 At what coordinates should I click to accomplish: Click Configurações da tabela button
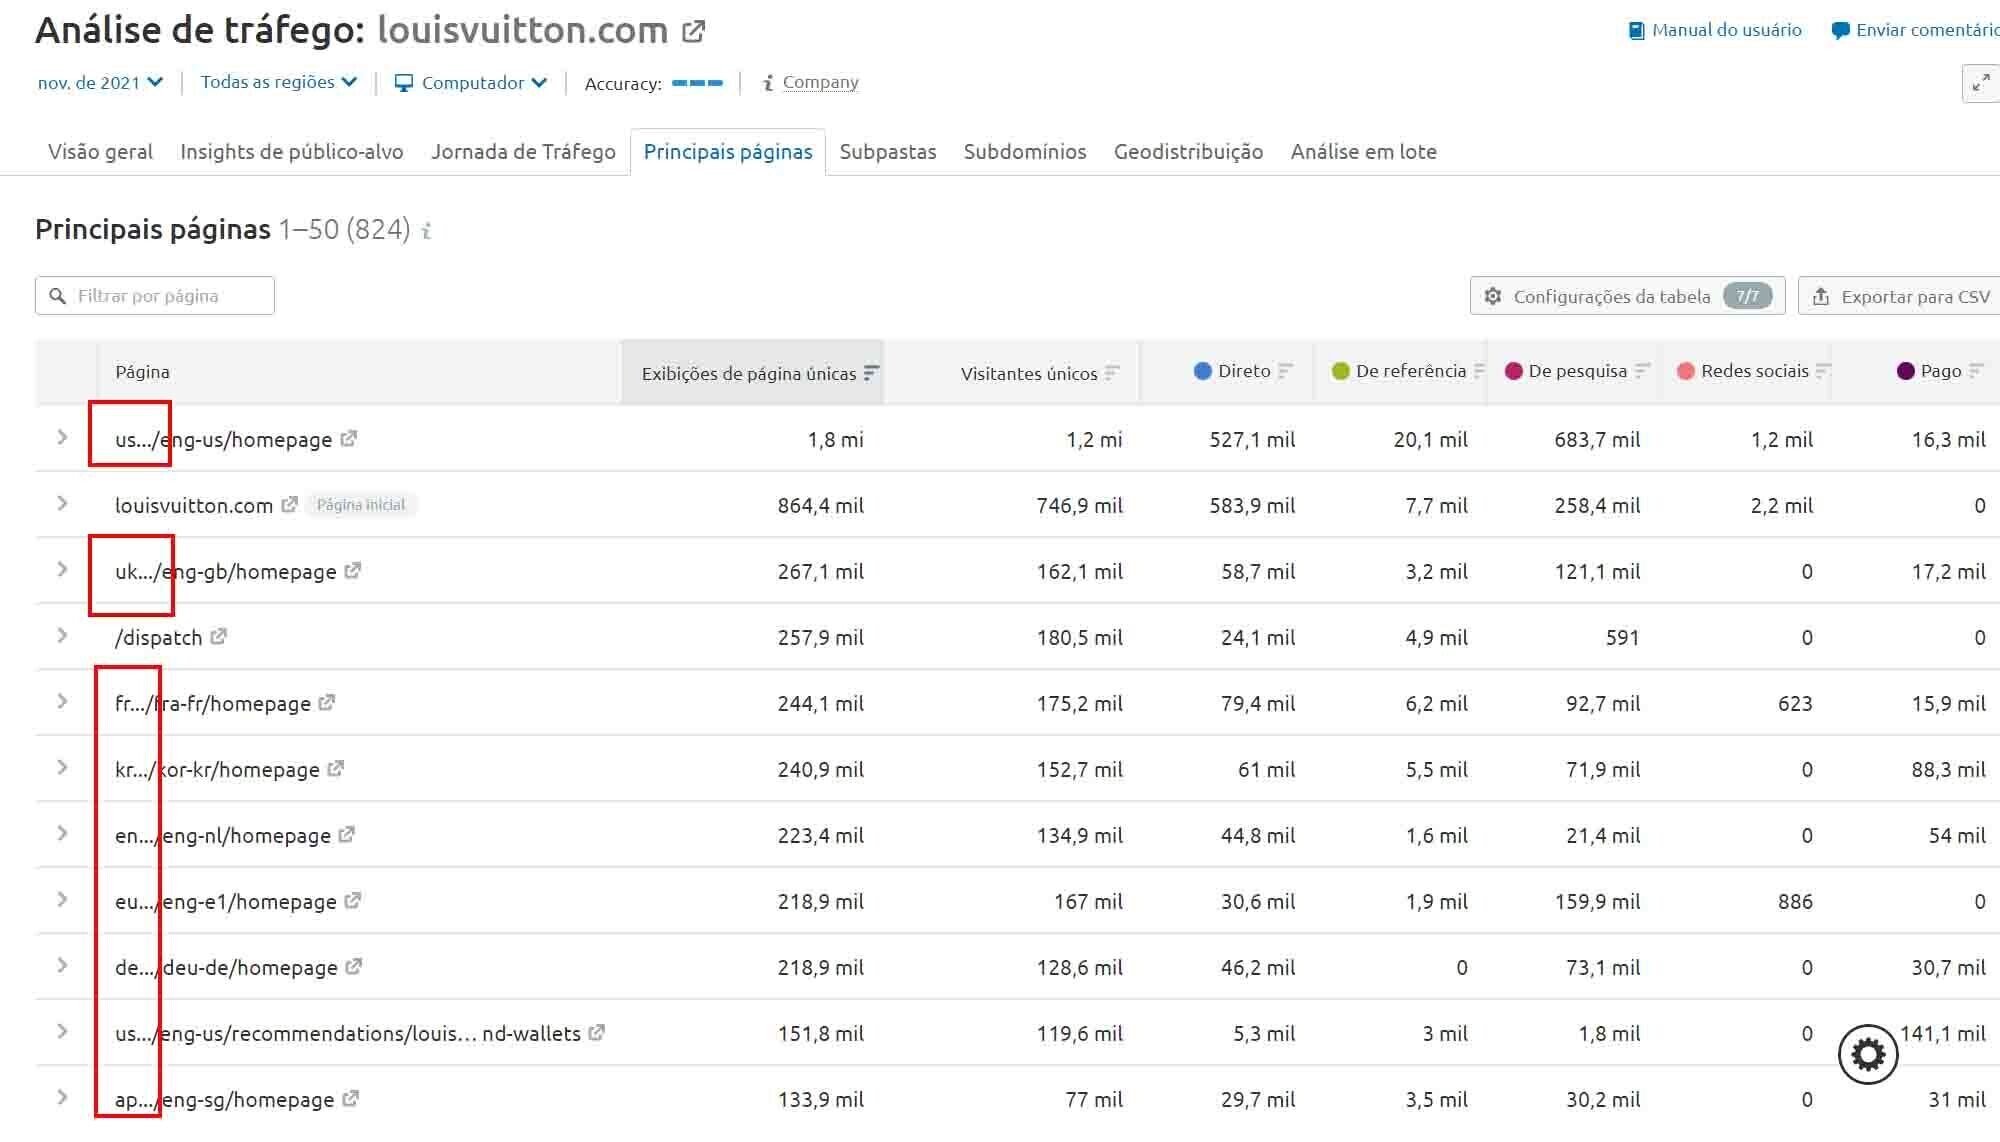(1627, 296)
